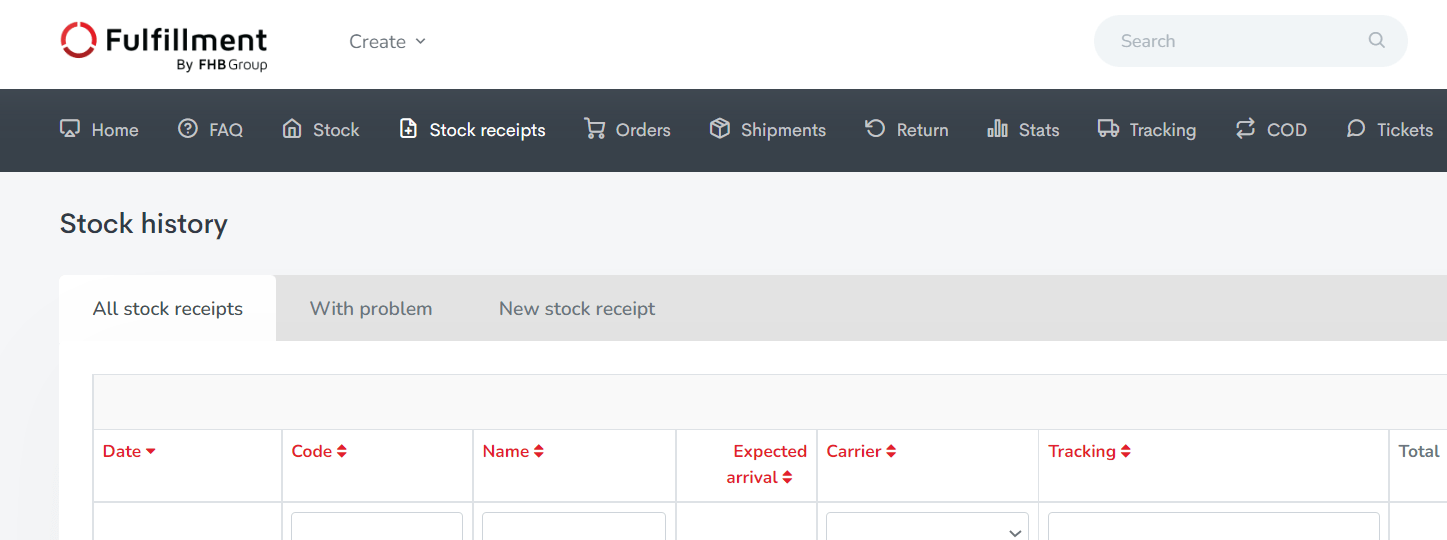
Task: Click the Orders shopping cart icon
Action: tap(595, 129)
